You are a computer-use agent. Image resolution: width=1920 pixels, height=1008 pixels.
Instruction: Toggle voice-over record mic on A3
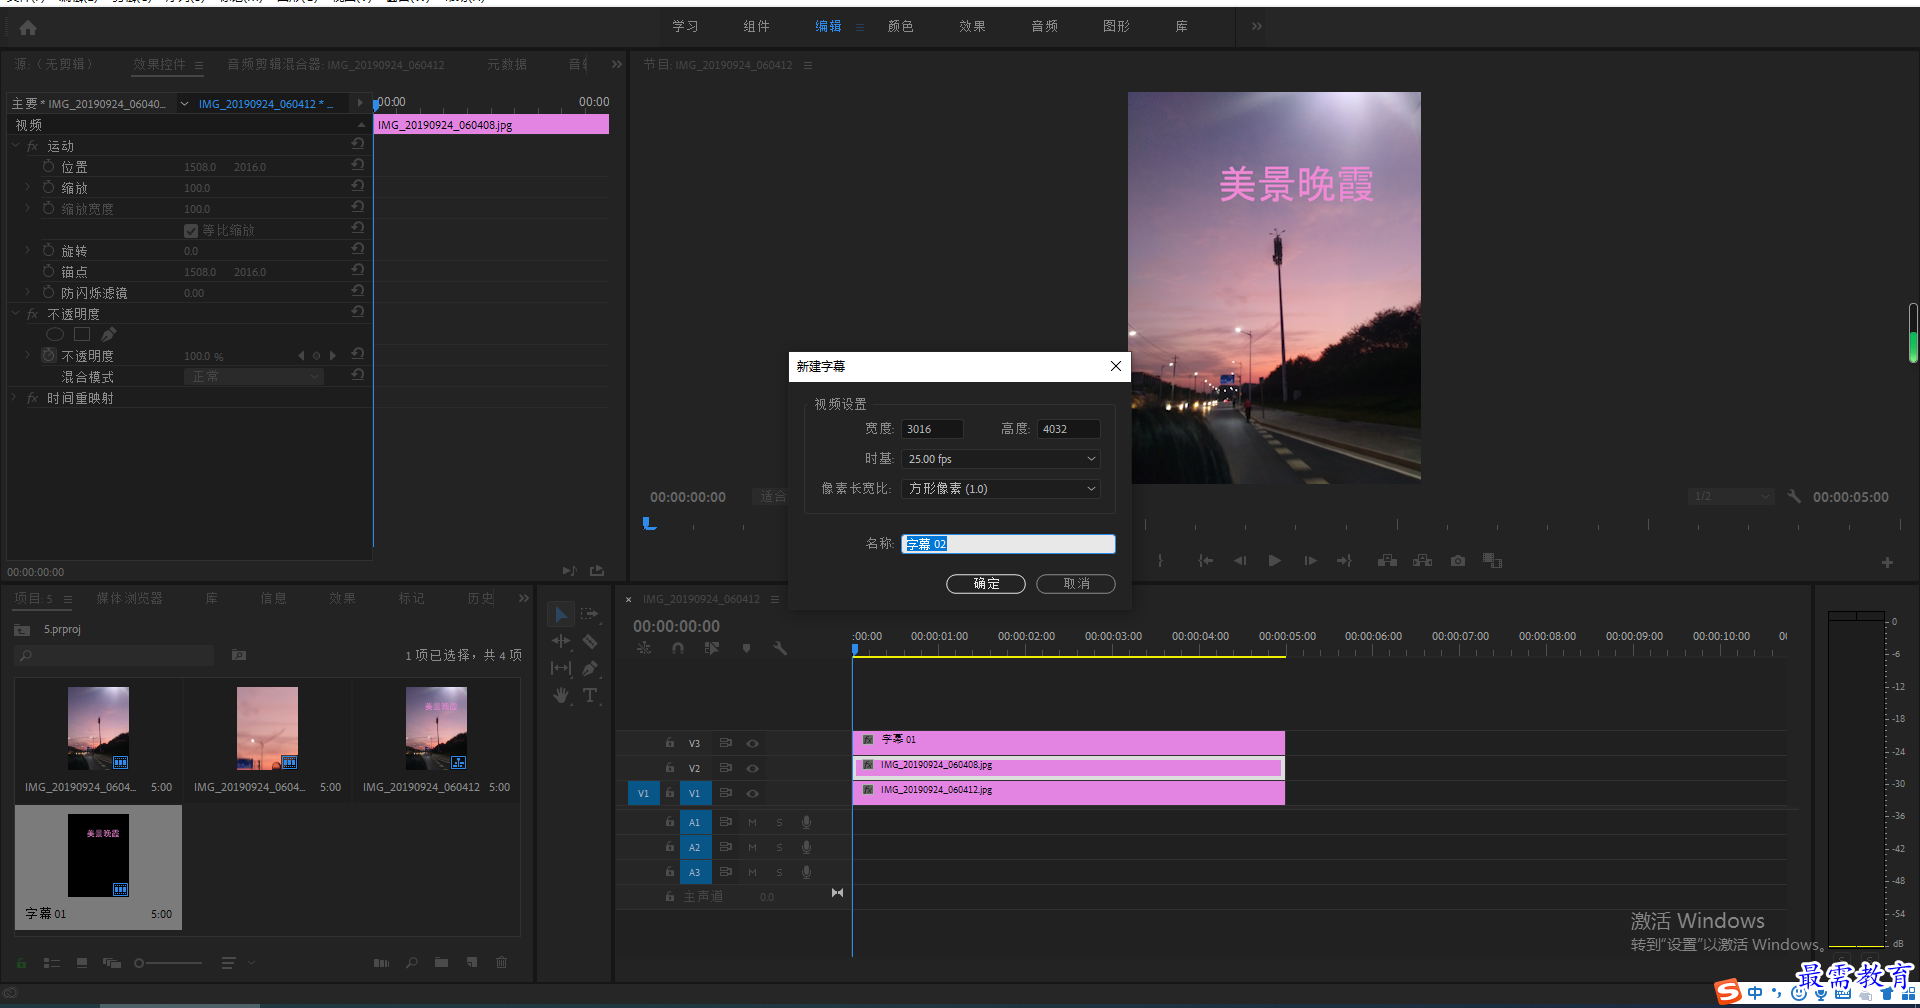click(x=806, y=872)
